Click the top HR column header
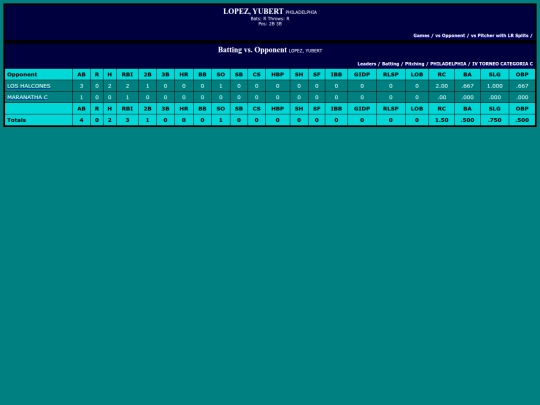 [184, 74]
